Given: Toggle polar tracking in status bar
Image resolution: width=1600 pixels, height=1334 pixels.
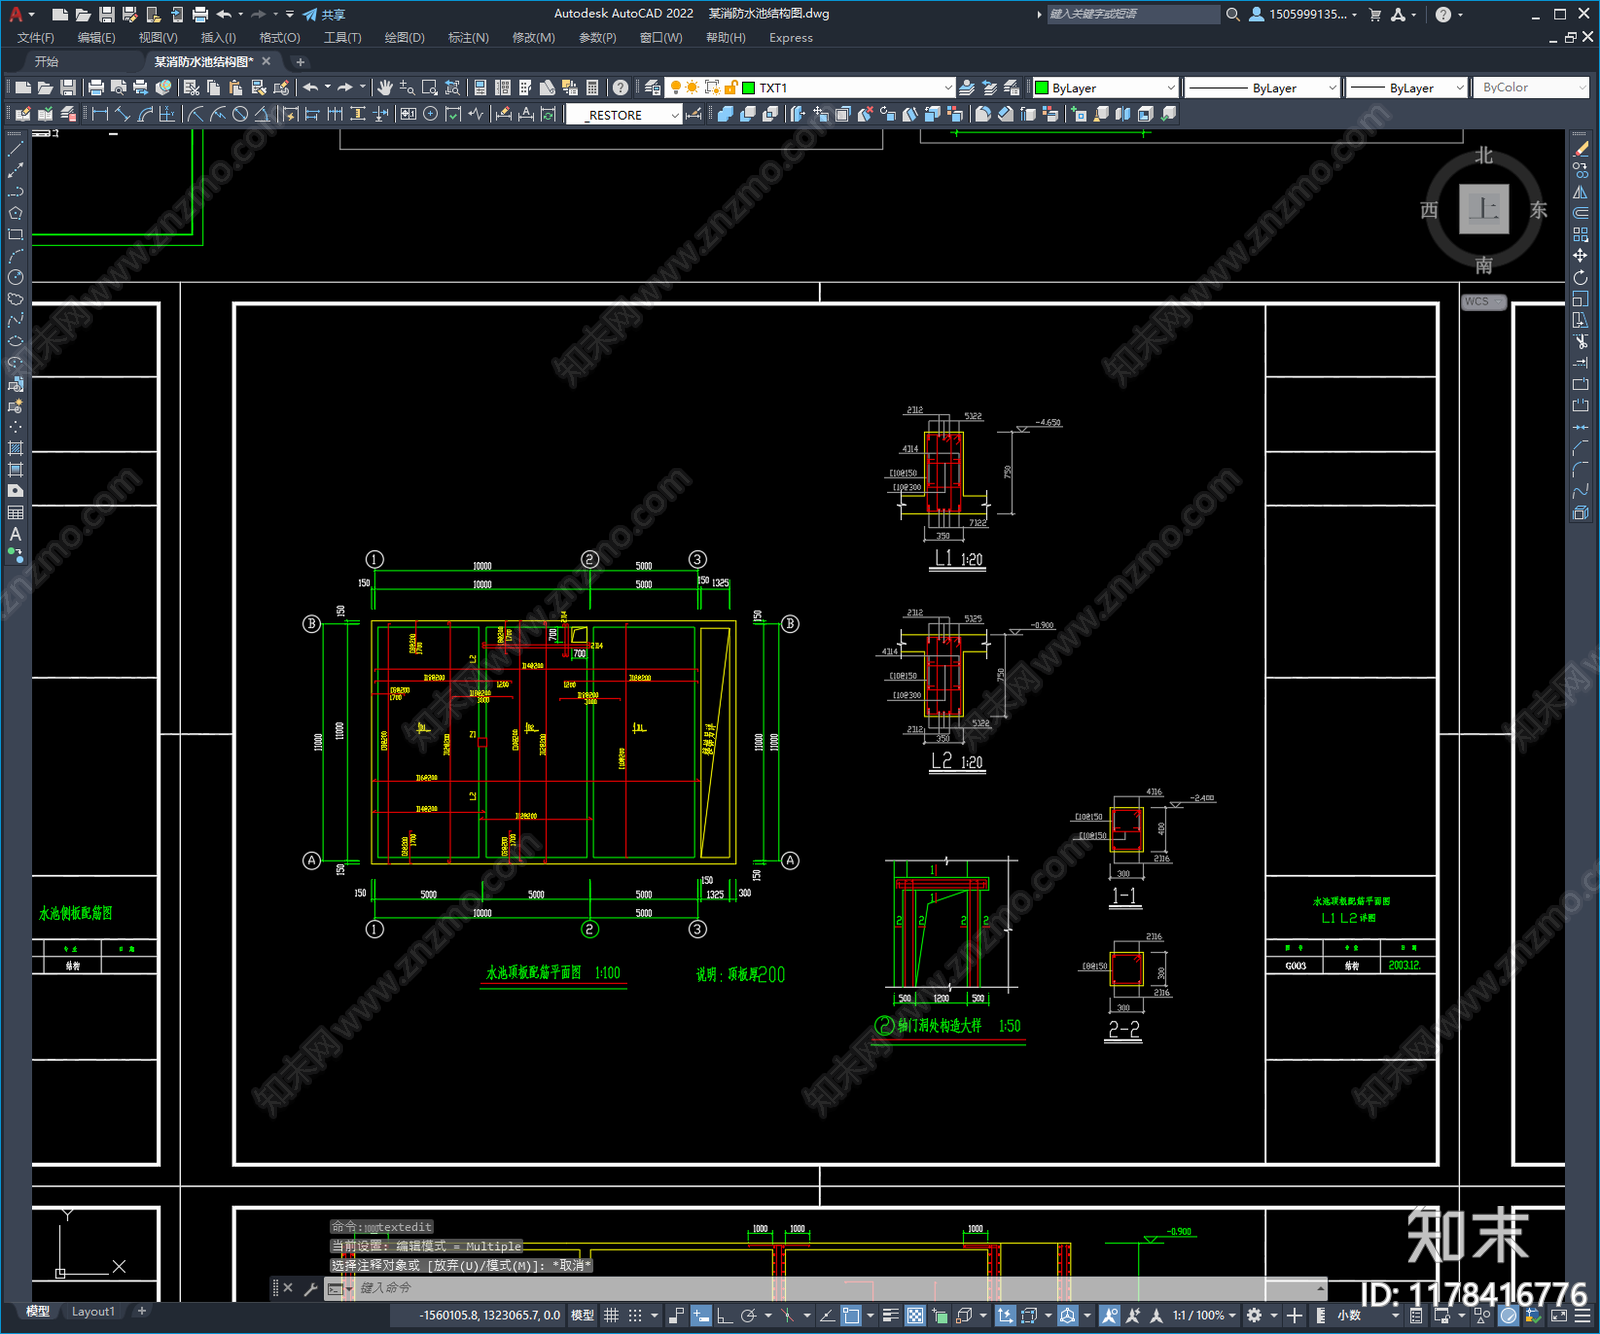Looking at the screenshot, I should coord(748,1315).
